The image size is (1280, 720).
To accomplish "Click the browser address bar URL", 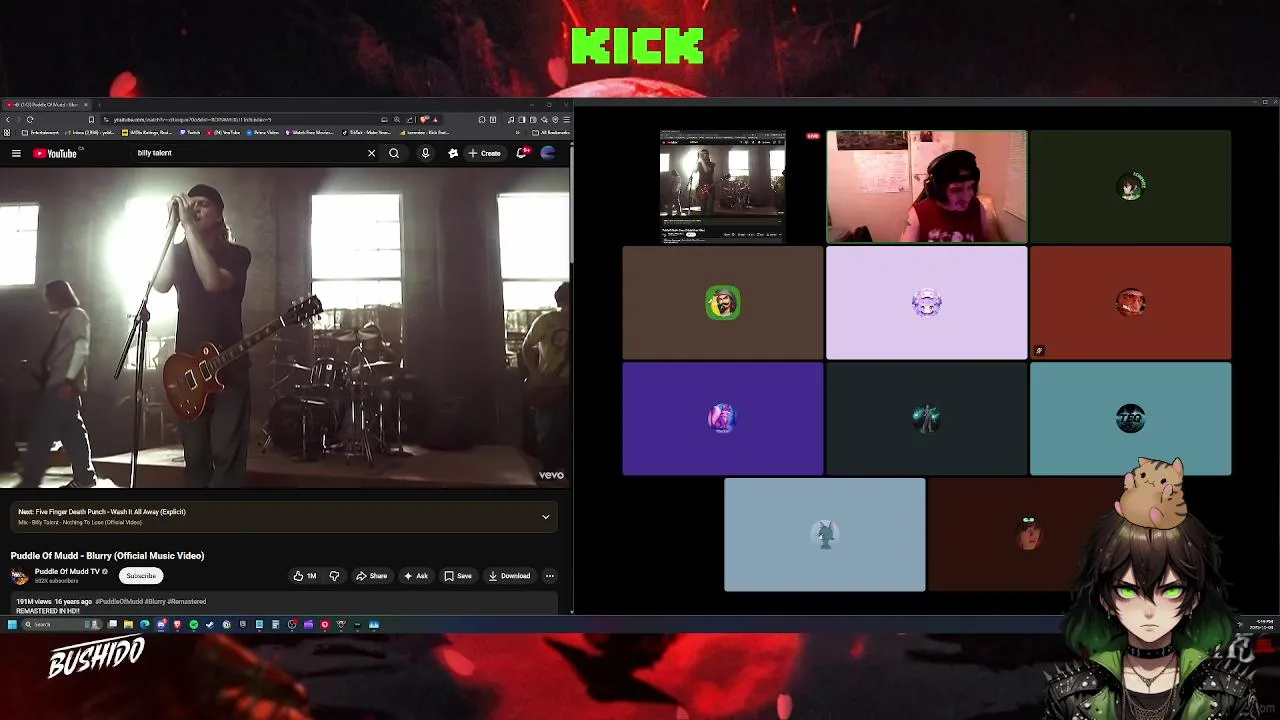I will 190,120.
